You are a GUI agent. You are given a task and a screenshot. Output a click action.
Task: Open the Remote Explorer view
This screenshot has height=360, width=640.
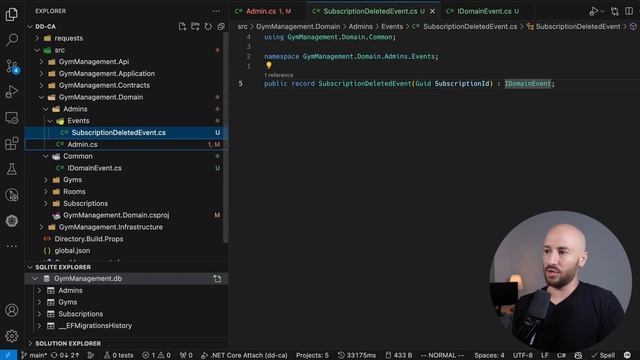11,118
